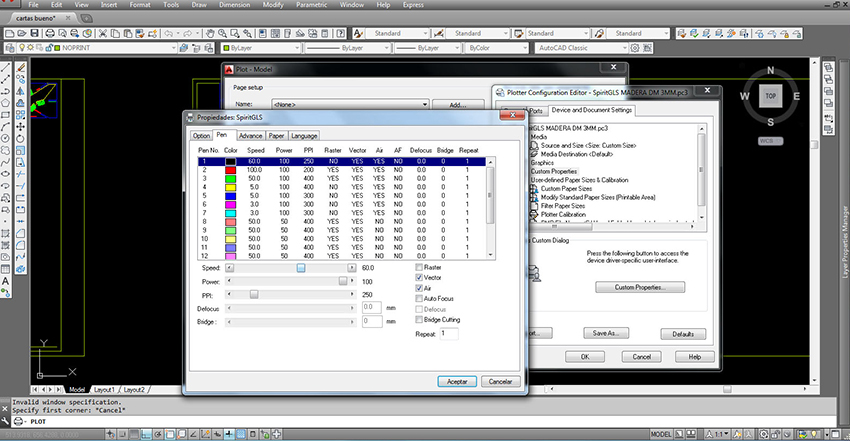Open the ByLayer color dropdown
The width and height of the screenshot is (850, 441).
297,48
